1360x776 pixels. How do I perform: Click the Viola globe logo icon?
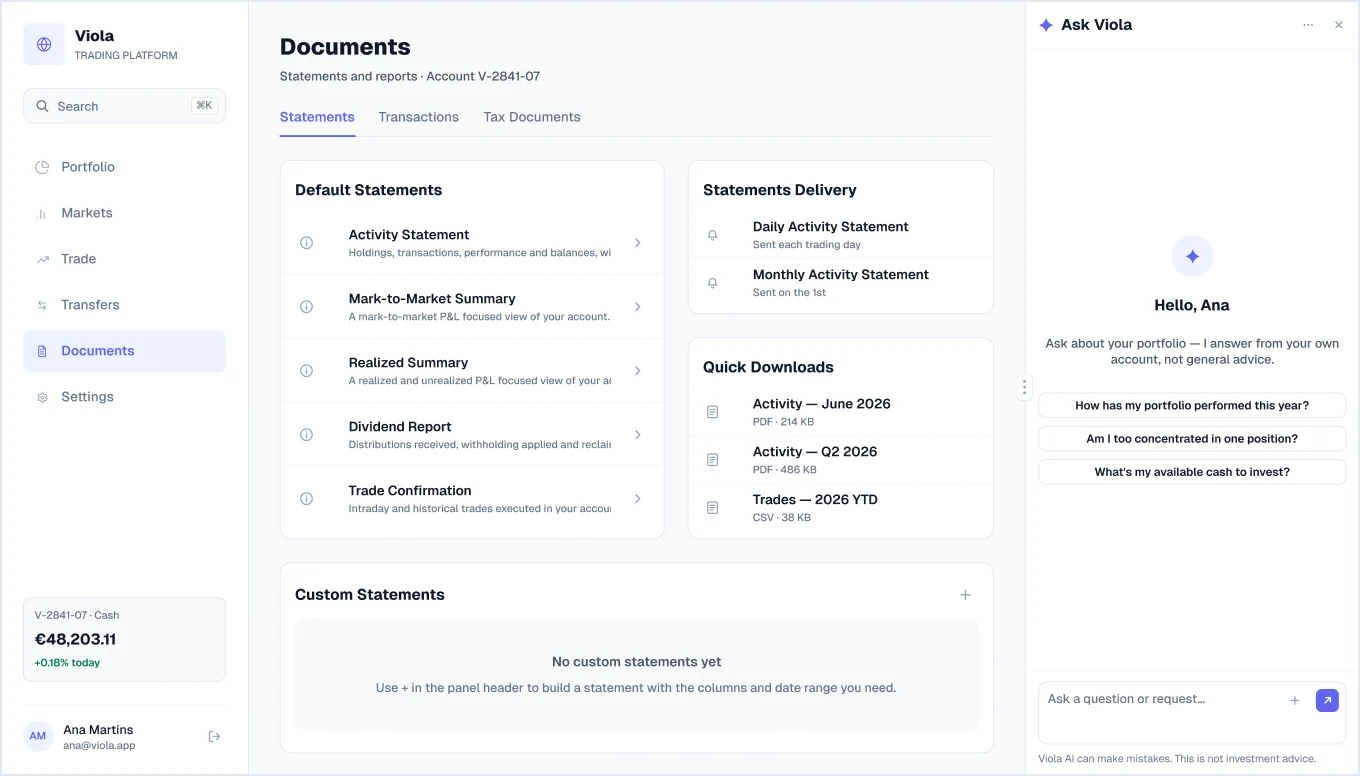pos(44,45)
